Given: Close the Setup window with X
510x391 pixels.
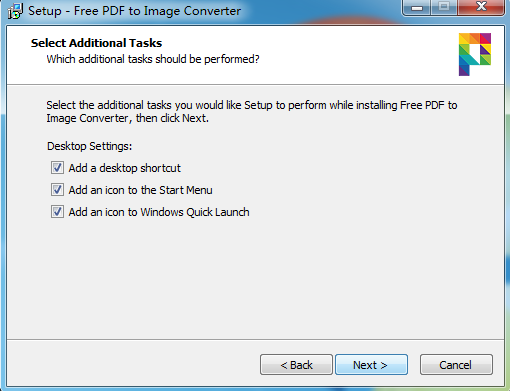Looking at the screenshot, I should point(481,7).
